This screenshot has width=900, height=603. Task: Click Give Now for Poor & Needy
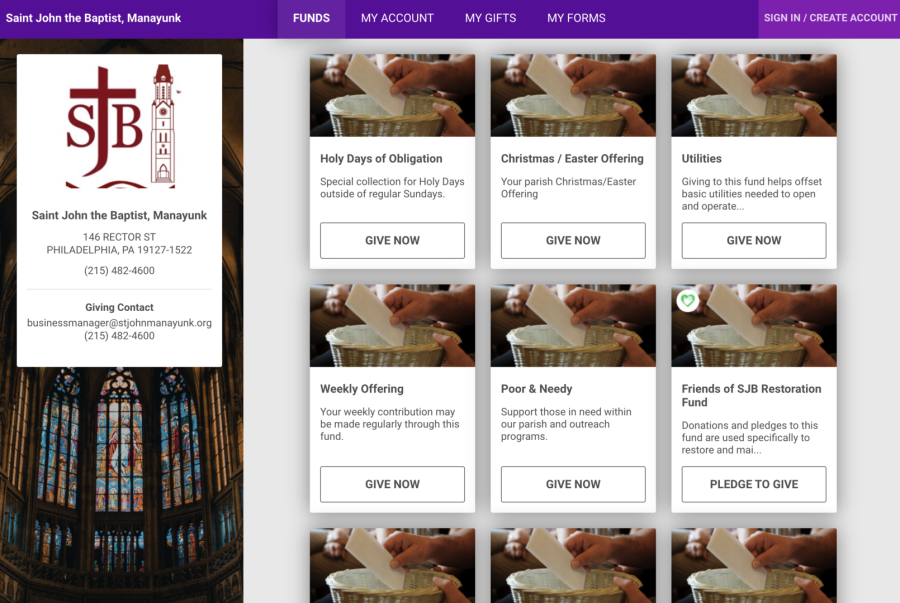click(x=573, y=485)
